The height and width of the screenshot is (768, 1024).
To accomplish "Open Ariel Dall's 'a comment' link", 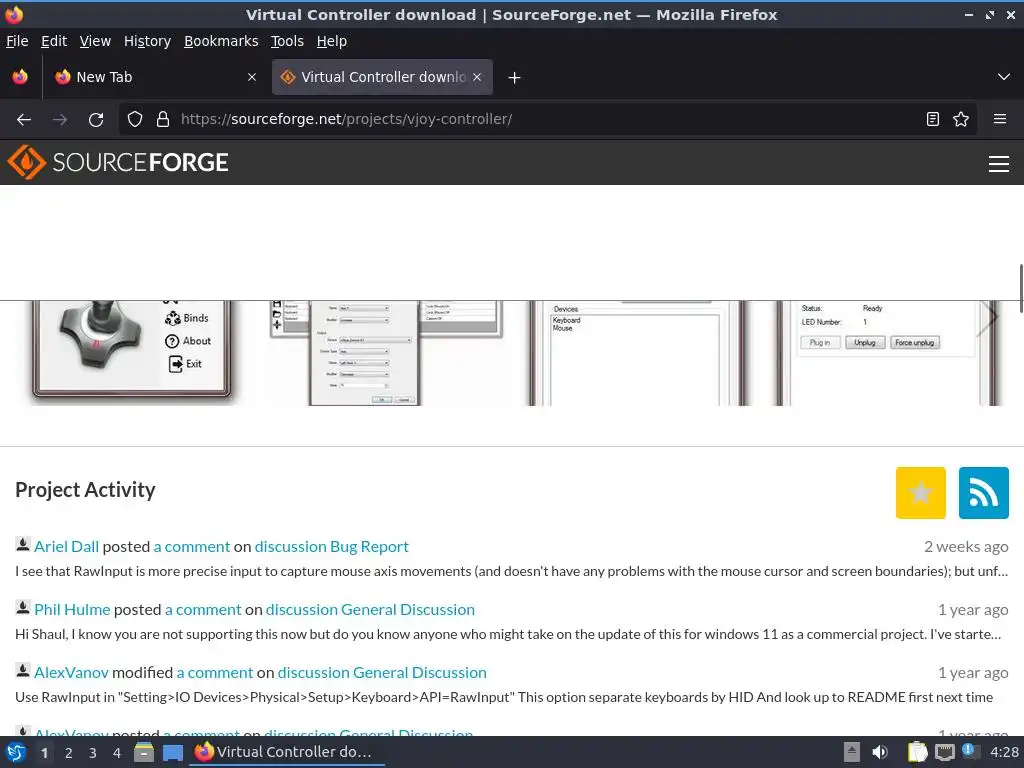I will coord(192,547).
